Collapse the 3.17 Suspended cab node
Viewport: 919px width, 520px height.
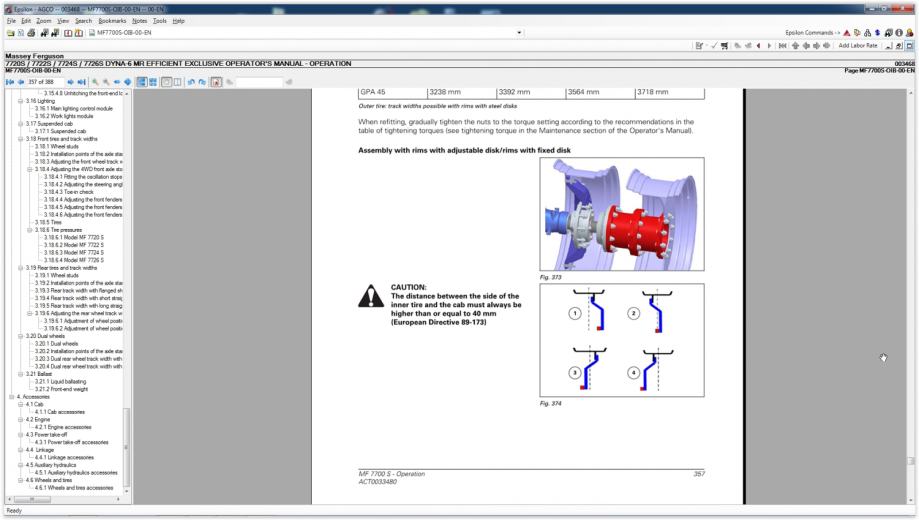point(21,124)
